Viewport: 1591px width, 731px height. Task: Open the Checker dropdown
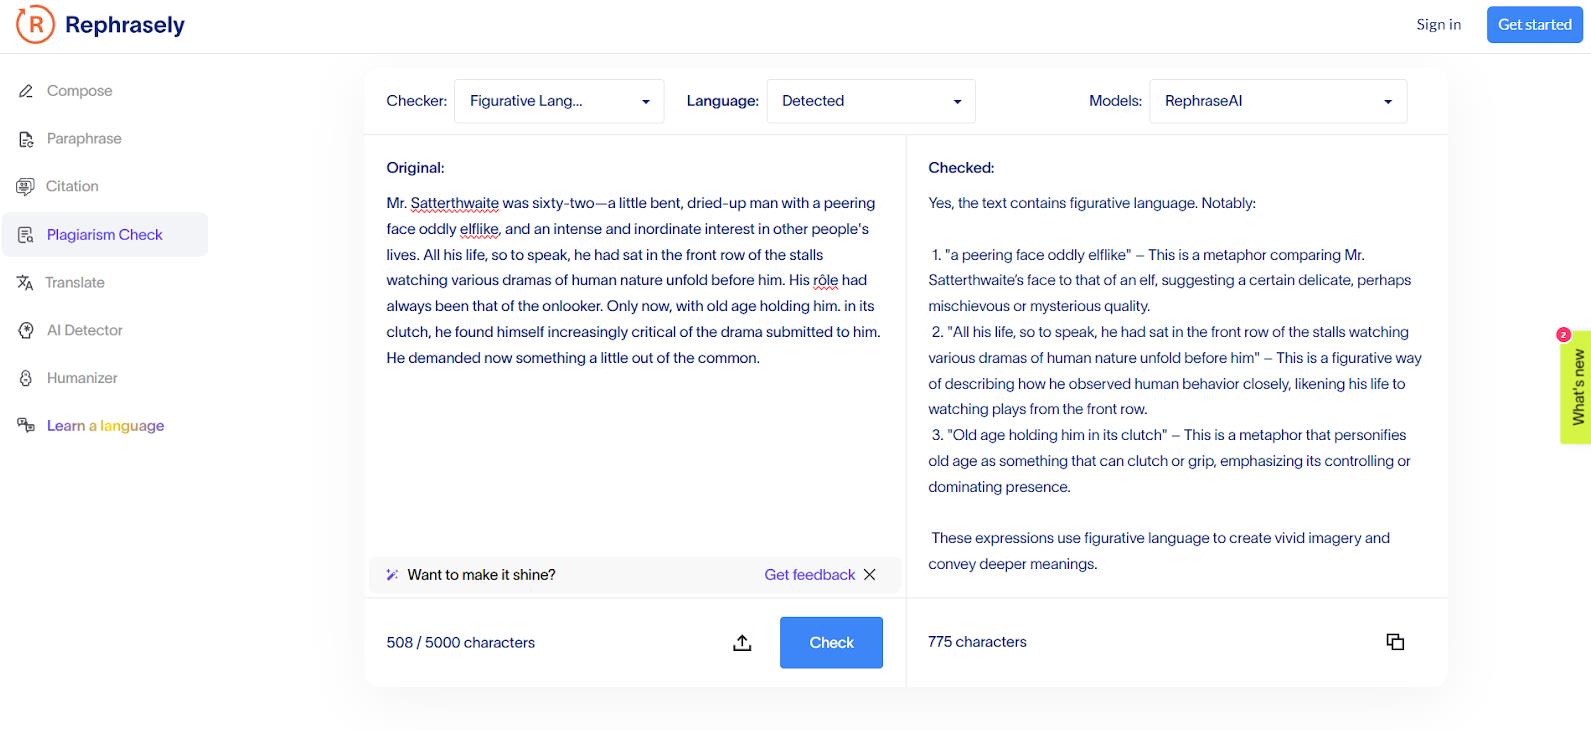pos(559,101)
